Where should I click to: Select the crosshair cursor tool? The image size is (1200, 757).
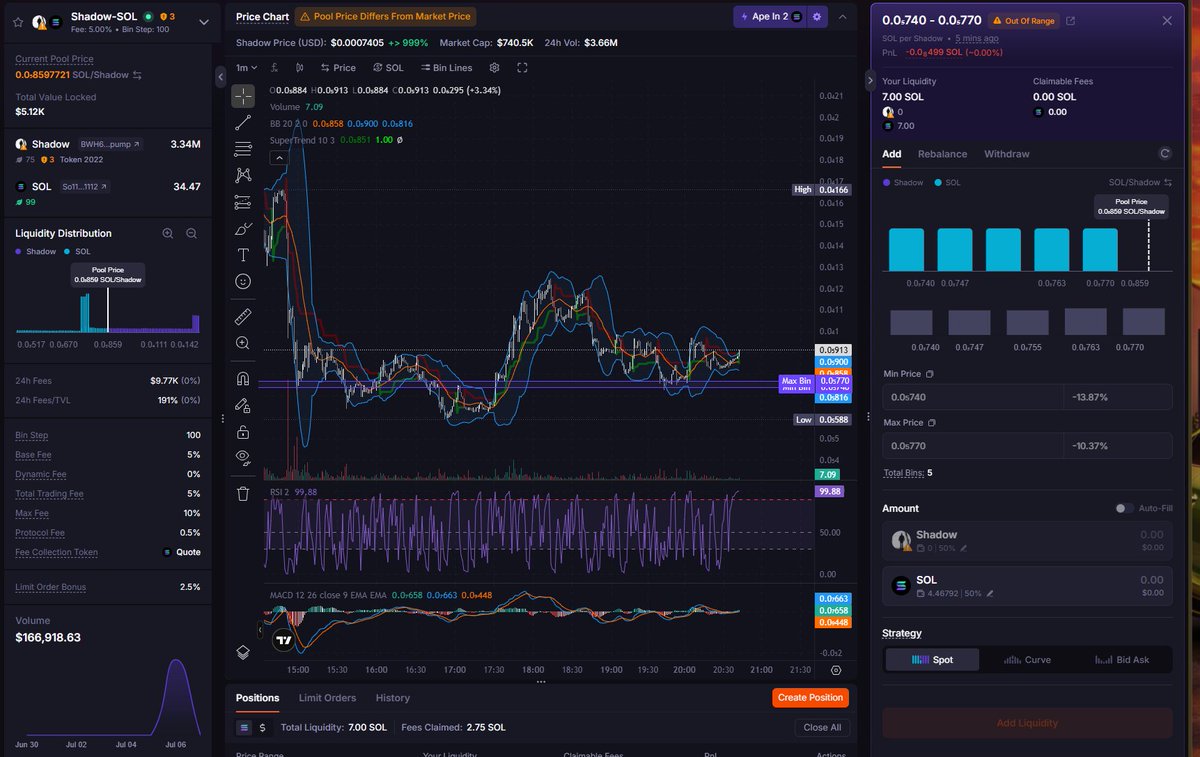click(243, 96)
